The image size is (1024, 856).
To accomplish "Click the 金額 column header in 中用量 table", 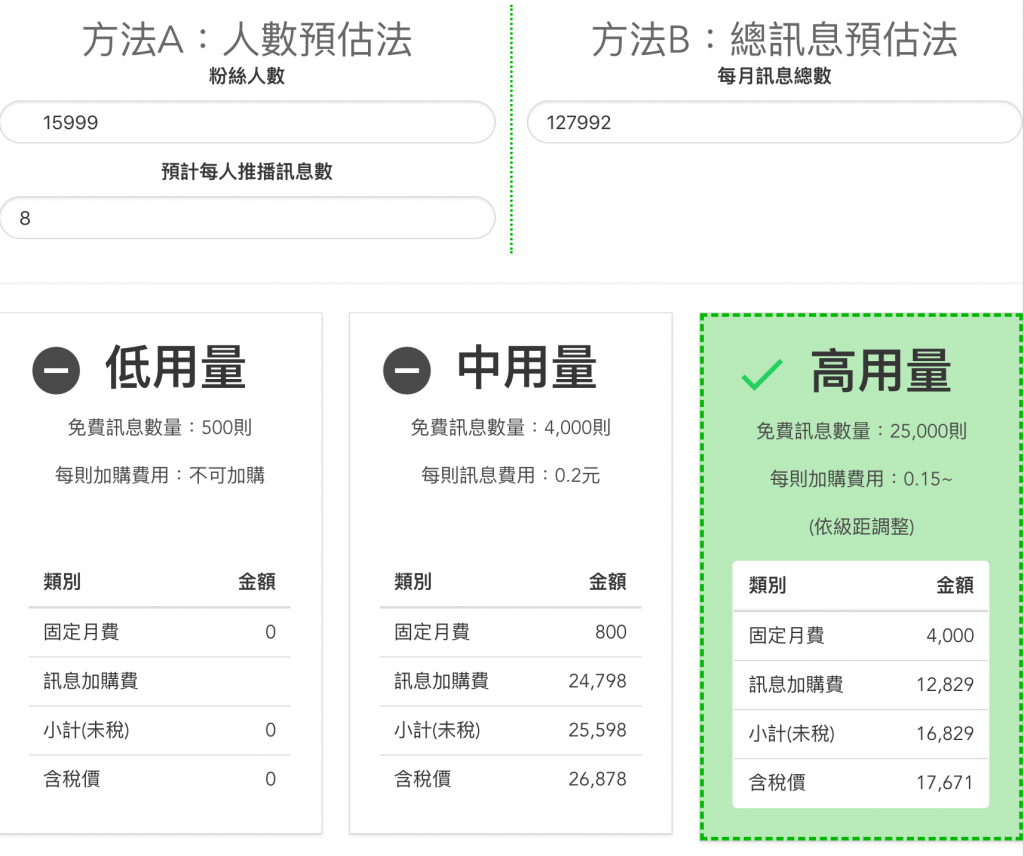I will click(611, 582).
